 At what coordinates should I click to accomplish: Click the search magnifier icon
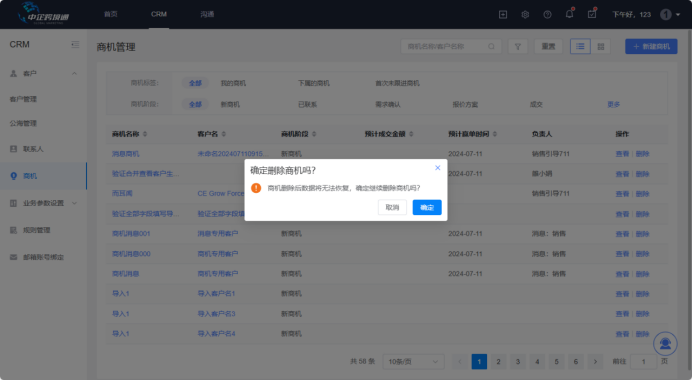click(x=491, y=46)
